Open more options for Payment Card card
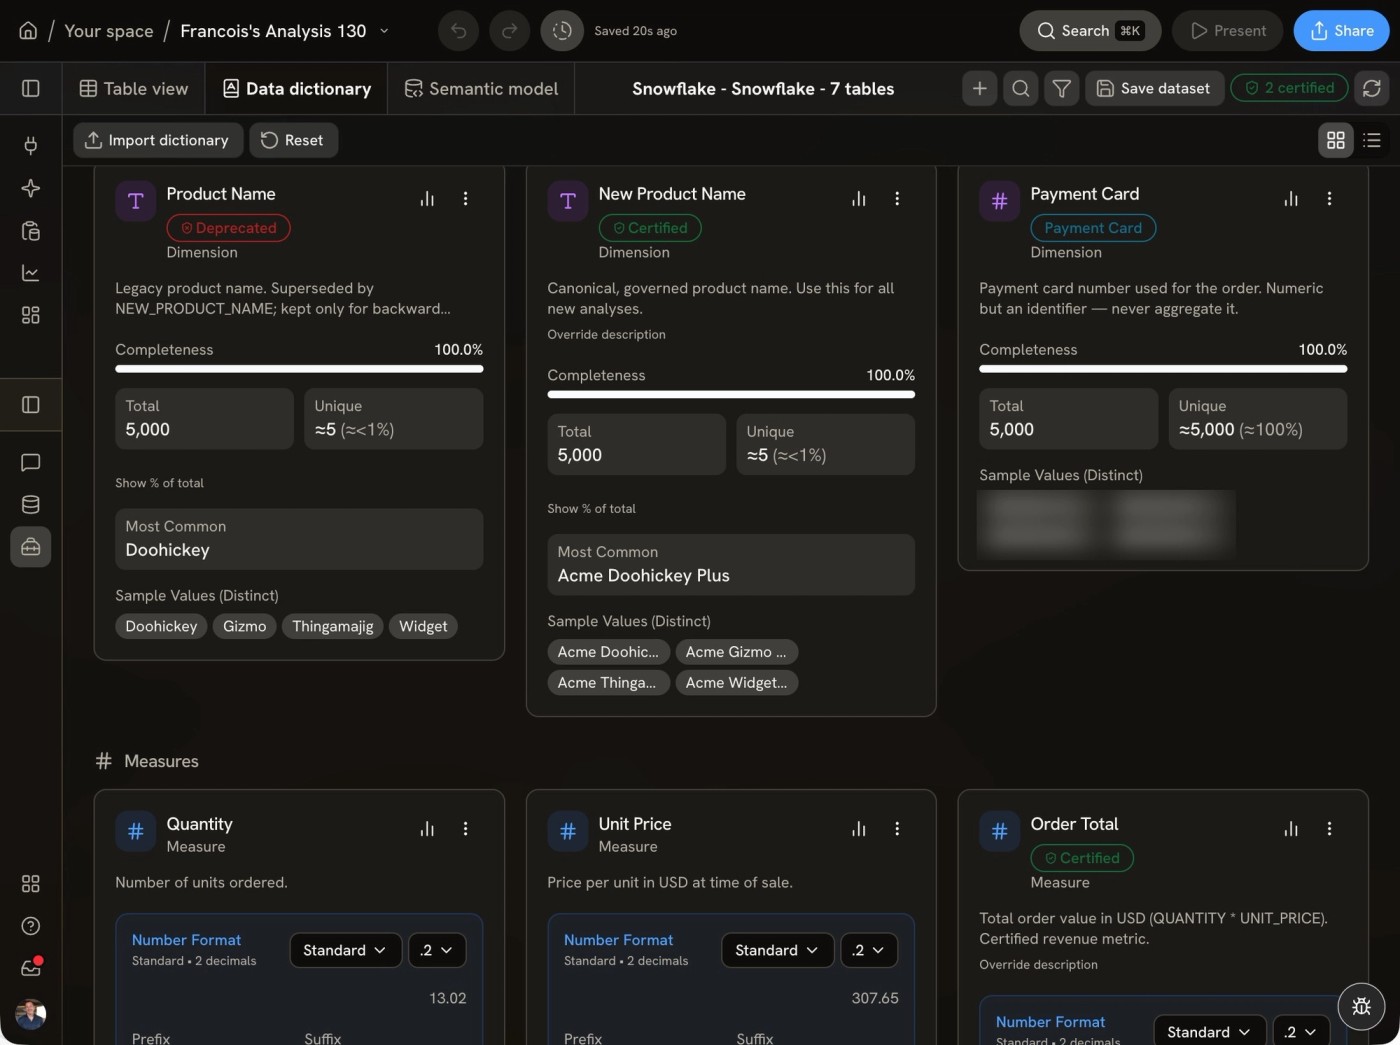This screenshot has height=1045, width=1400. pos(1329,199)
